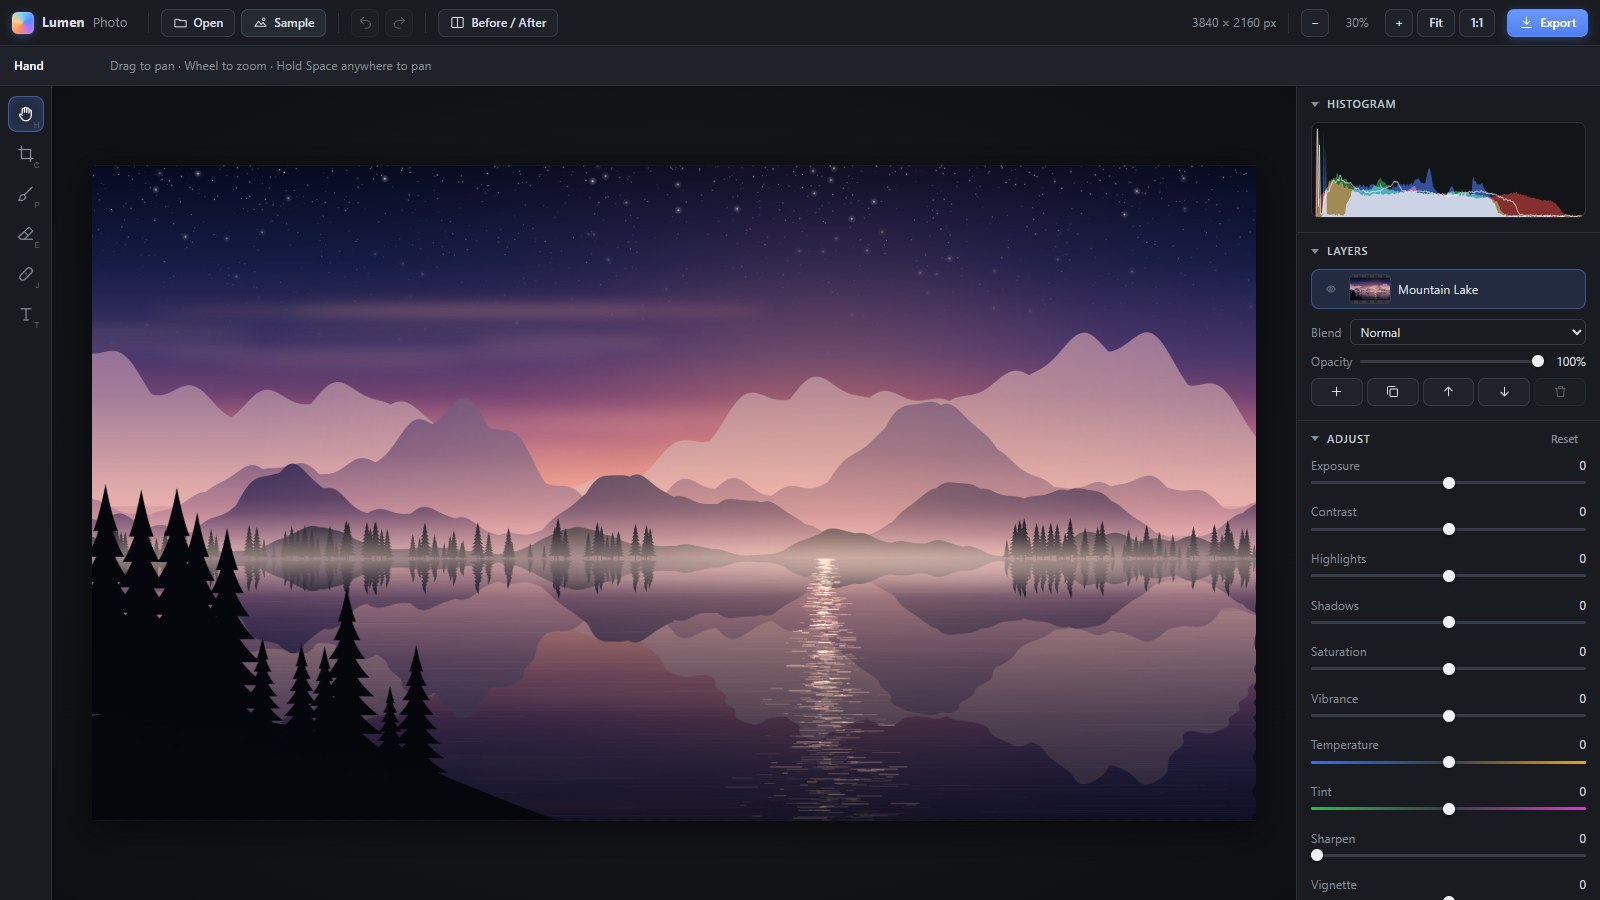Click the Shadows slider handle
The height and width of the screenshot is (900, 1600).
tap(1449, 622)
